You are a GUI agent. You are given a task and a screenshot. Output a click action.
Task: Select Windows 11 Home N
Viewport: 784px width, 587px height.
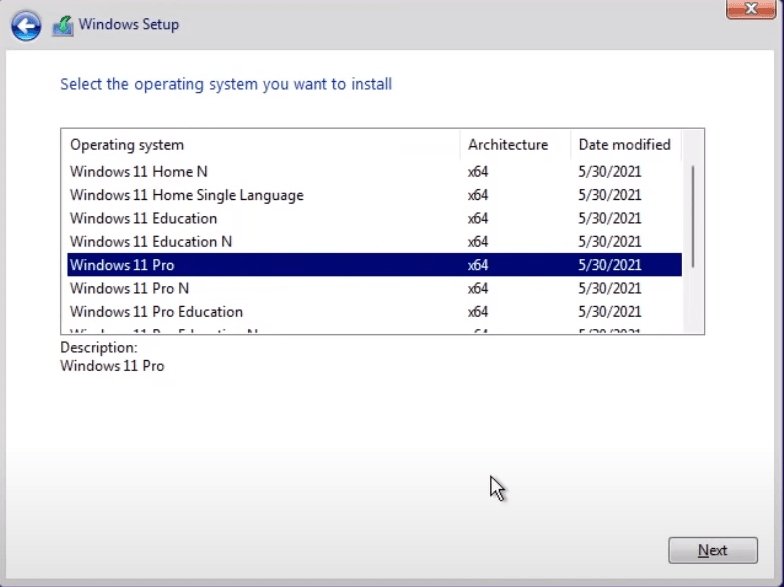tap(374, 172)
